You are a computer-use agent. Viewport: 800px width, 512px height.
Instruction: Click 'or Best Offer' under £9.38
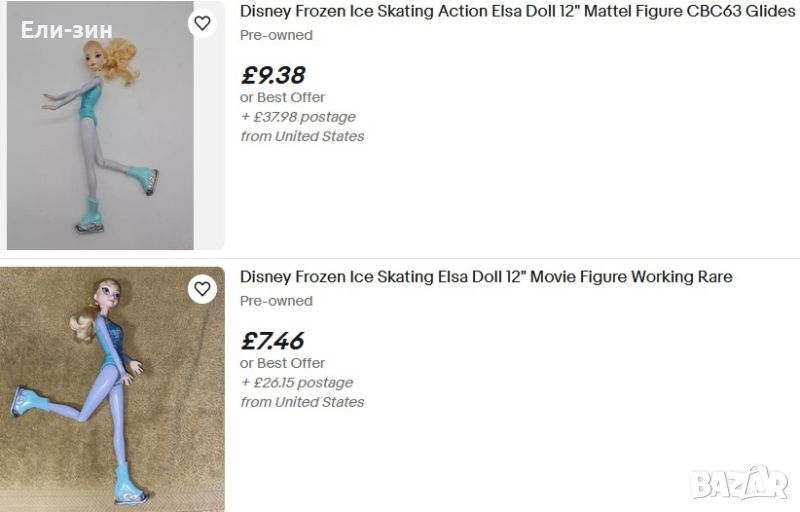click(282, 98)
